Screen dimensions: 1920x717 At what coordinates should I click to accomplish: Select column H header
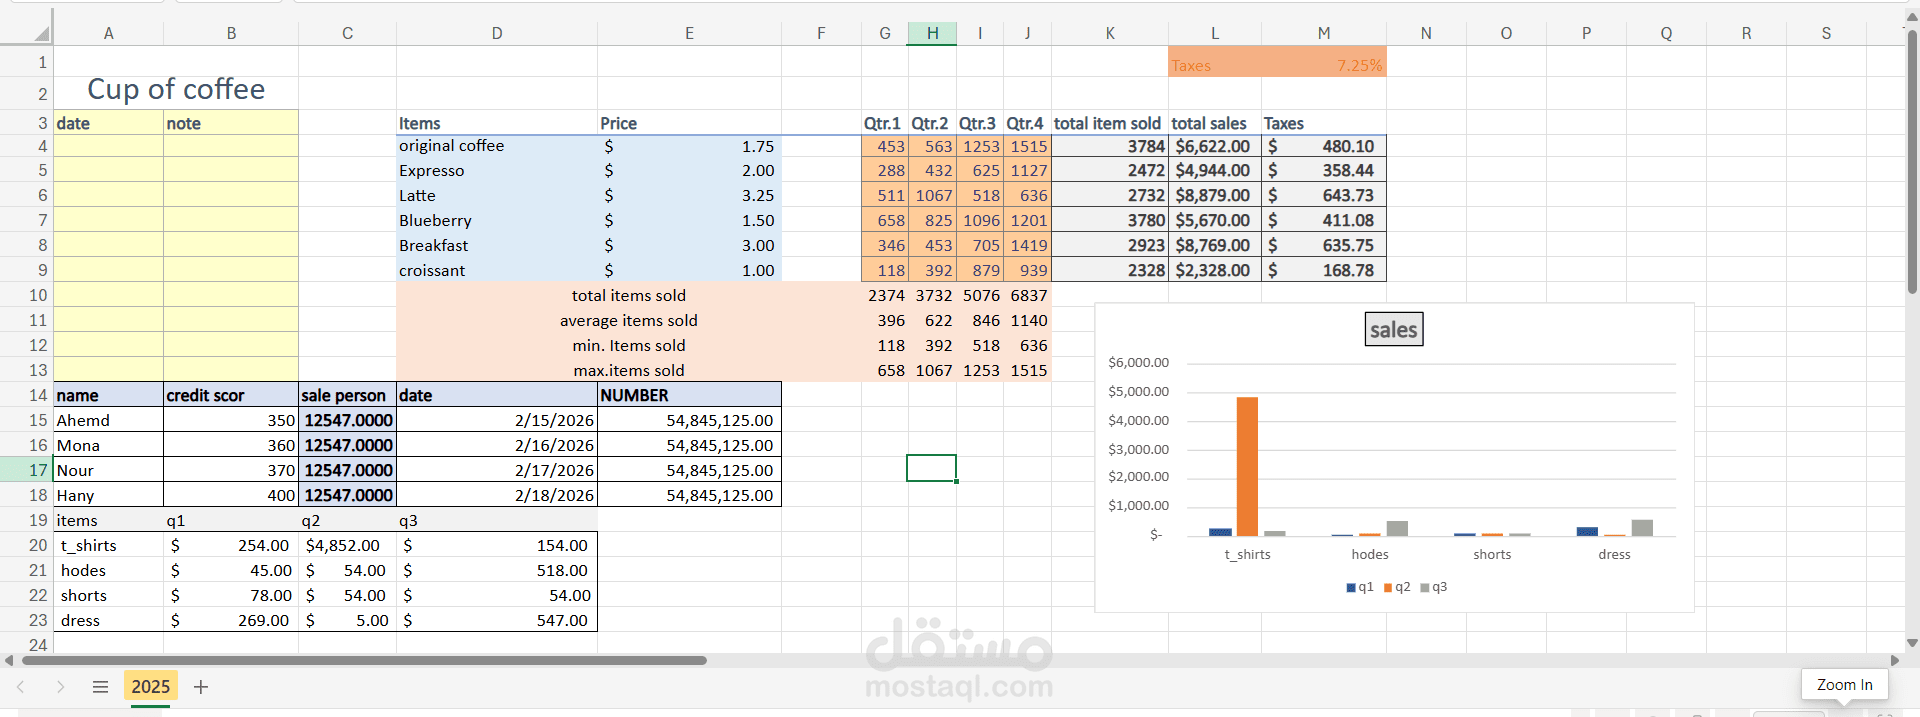click(932, 33)
